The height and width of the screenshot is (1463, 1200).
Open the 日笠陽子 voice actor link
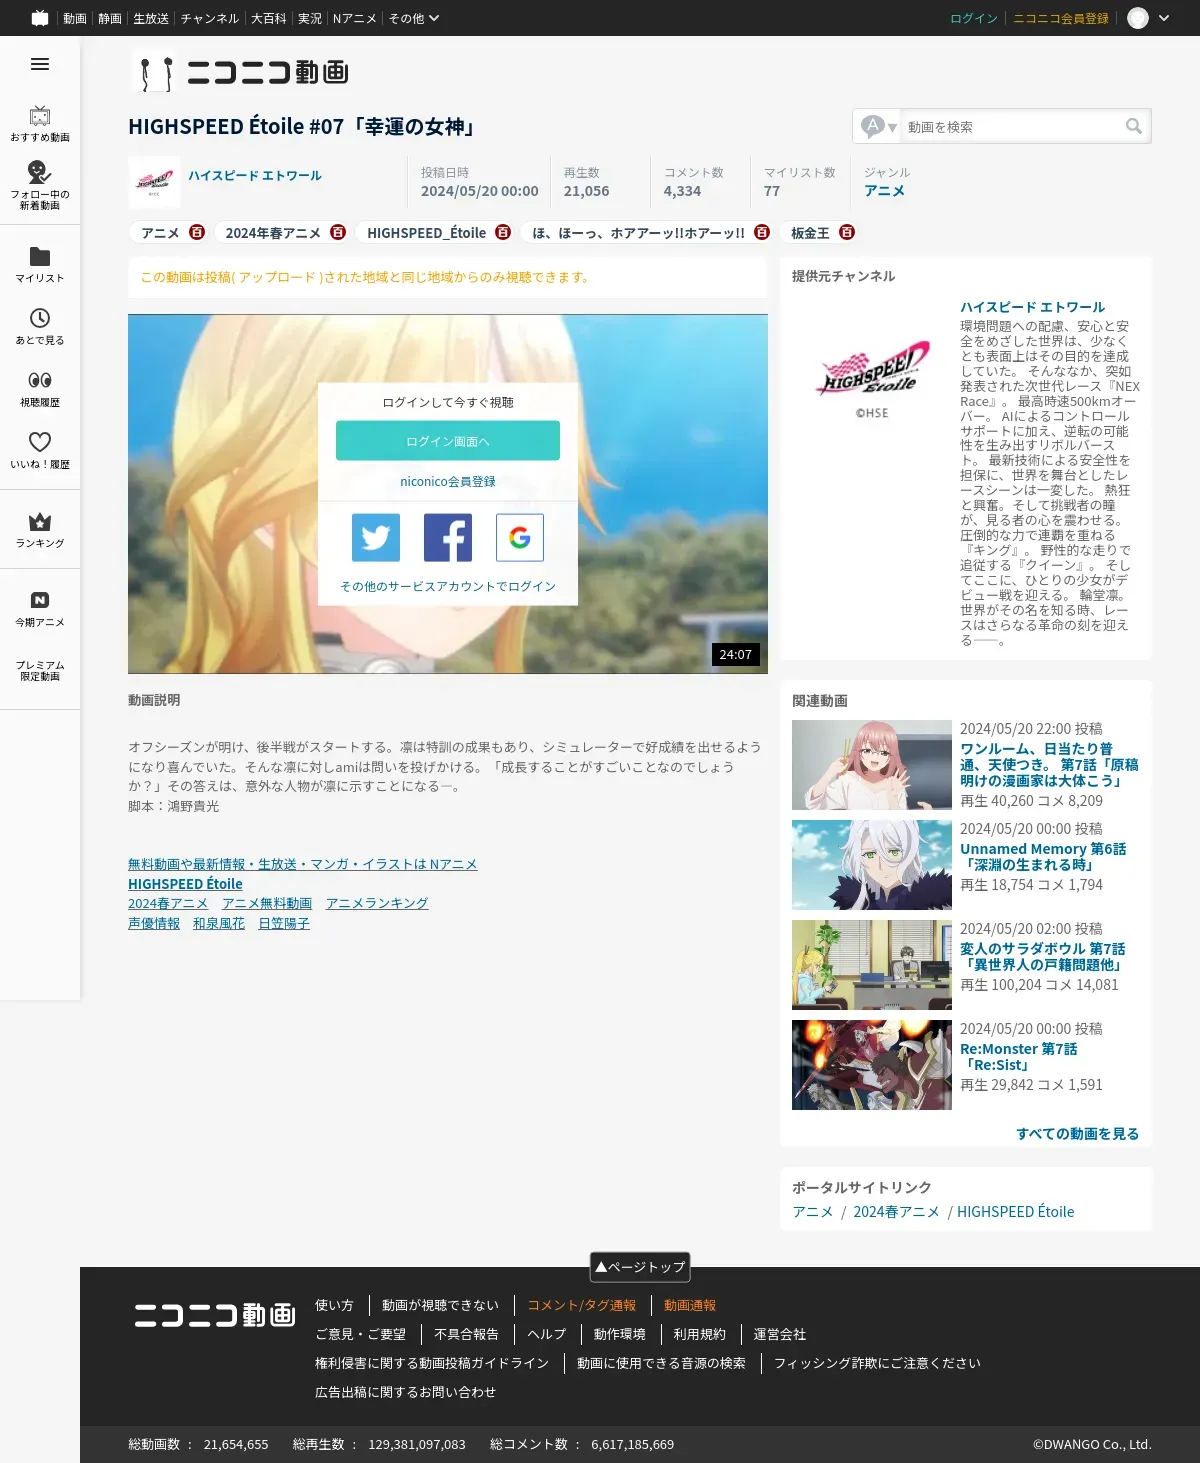pos(284,923)
